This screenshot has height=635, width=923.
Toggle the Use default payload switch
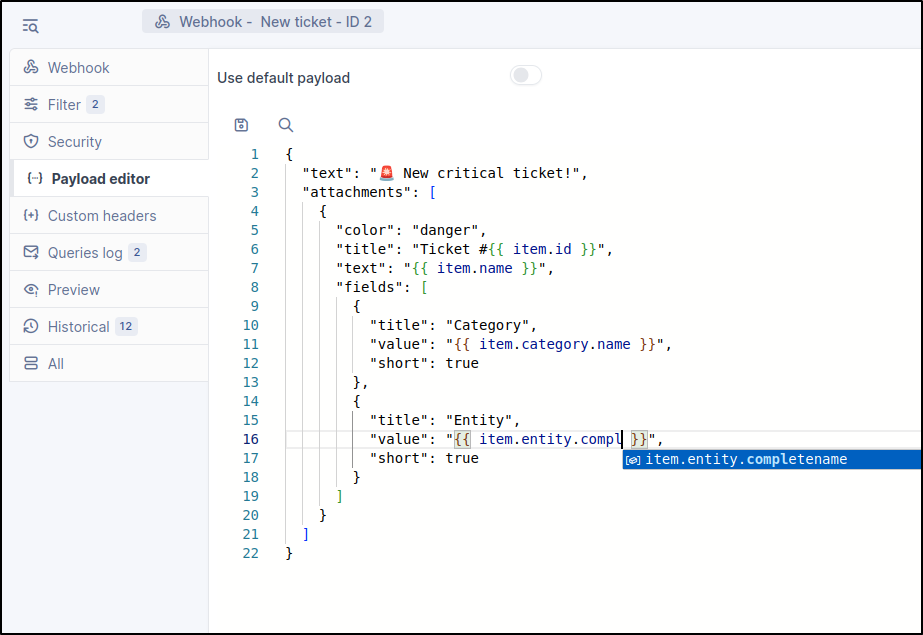tap(526, 76)
